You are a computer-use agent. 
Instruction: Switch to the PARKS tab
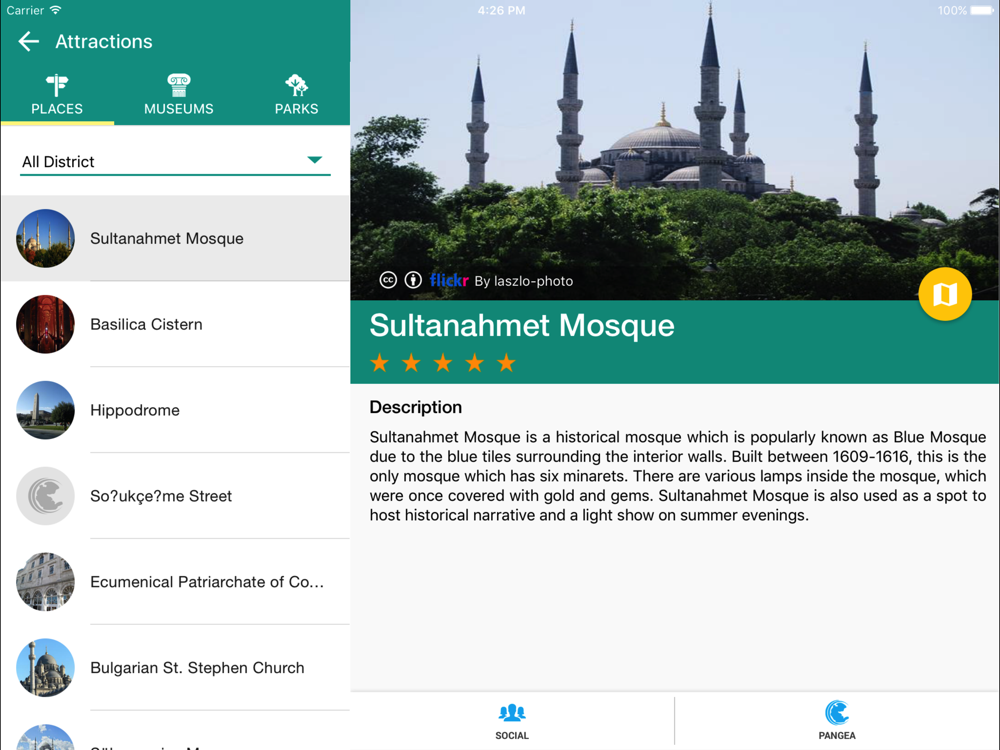coord(297,96)
